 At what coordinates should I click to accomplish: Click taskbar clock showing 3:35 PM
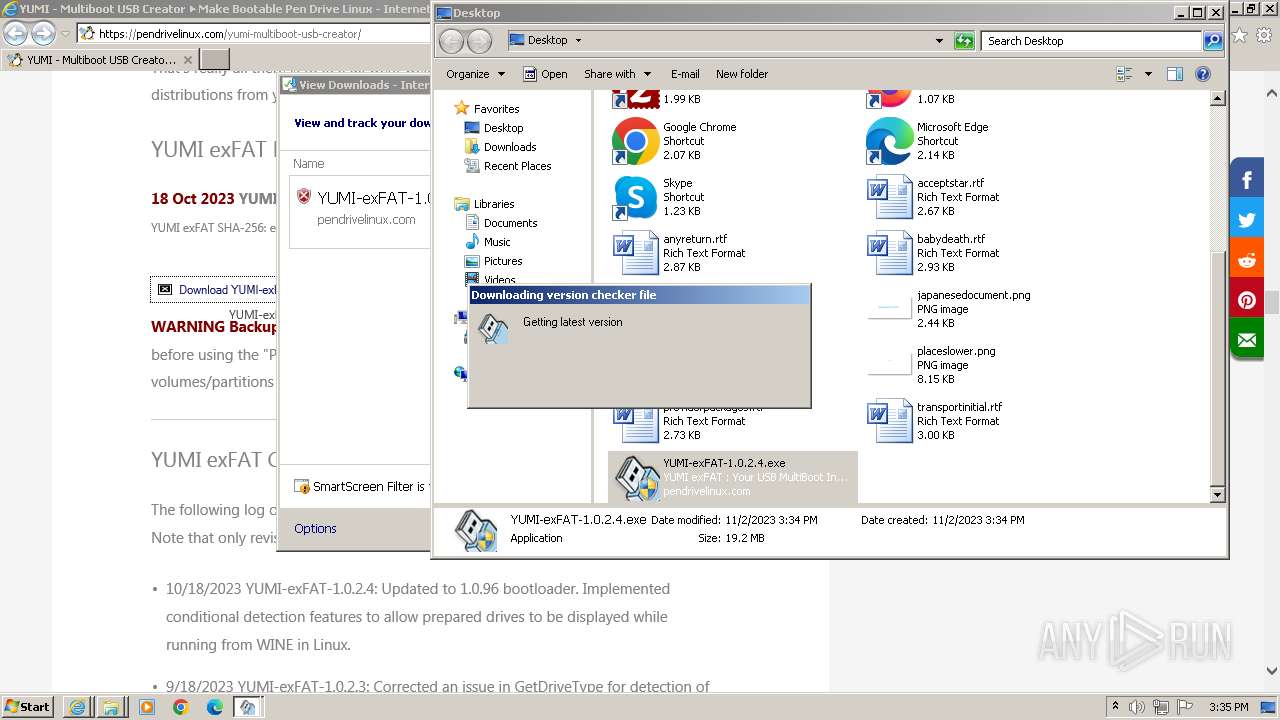pyautogui.click(x=1229, y=707)
